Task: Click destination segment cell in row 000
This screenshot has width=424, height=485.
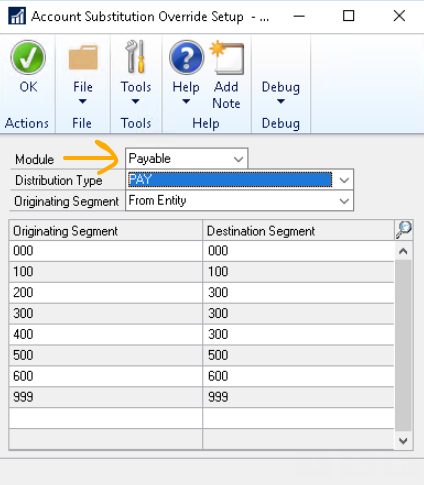Action: [x=298, y=251]
